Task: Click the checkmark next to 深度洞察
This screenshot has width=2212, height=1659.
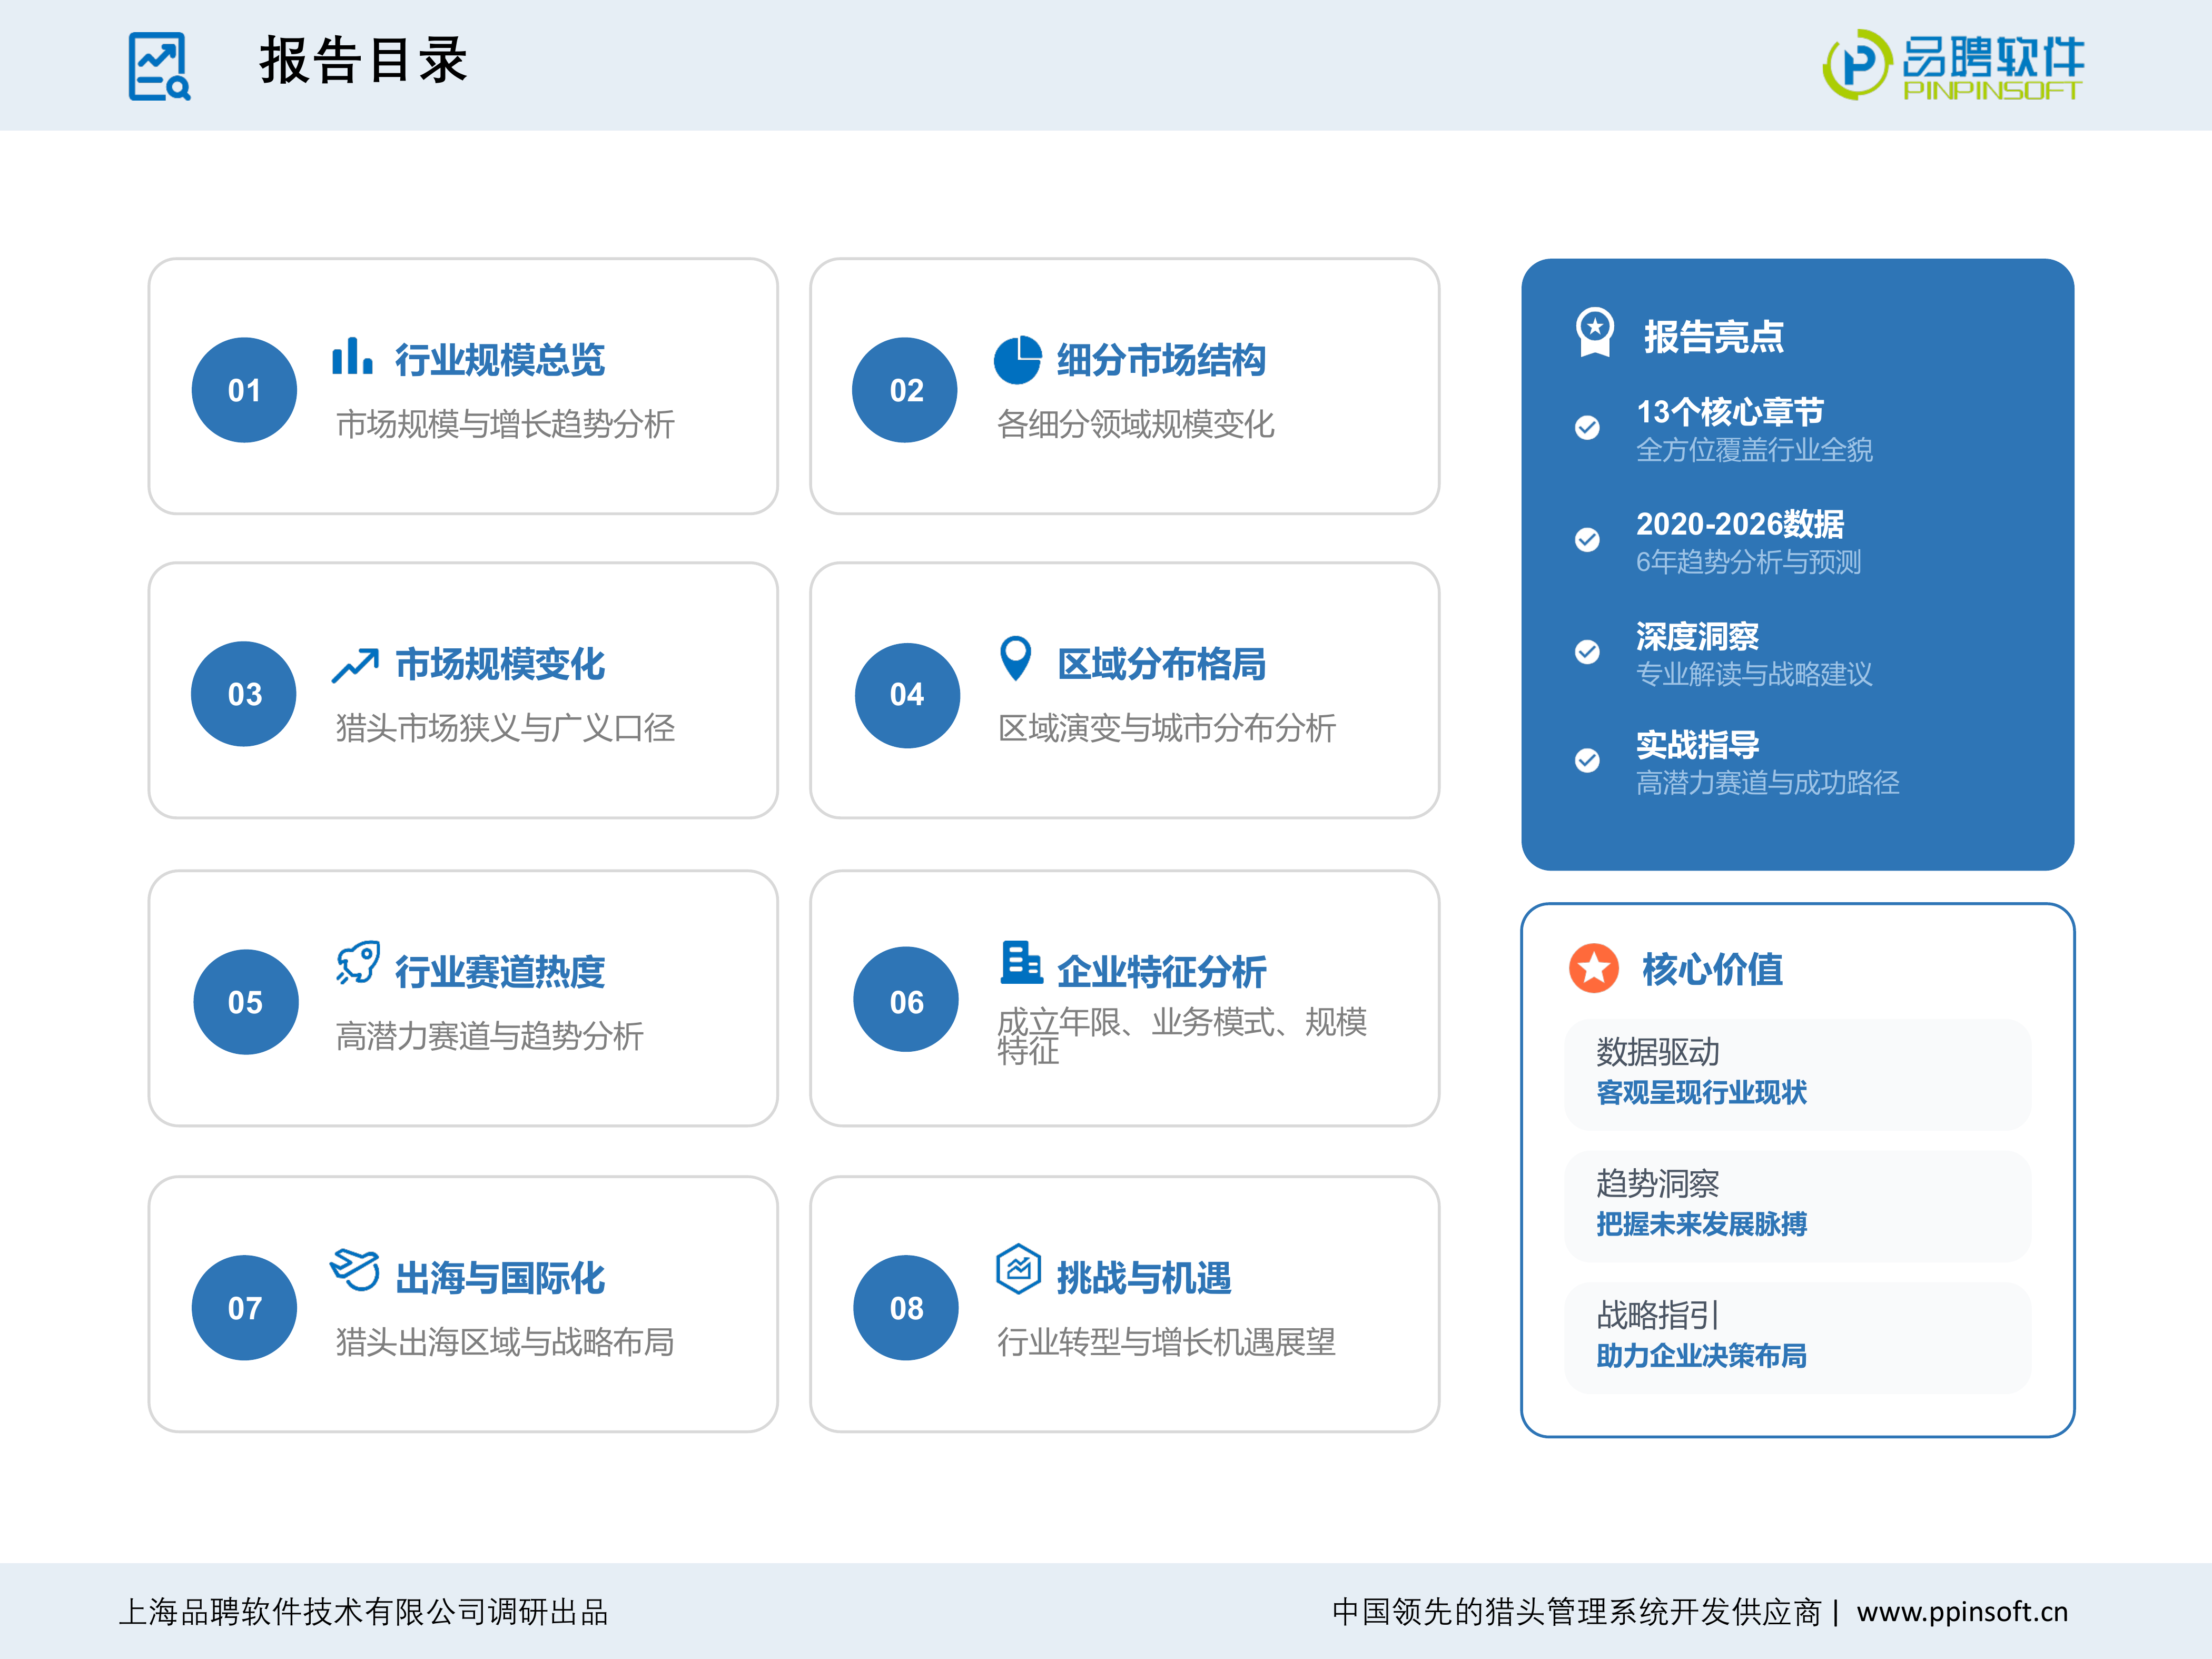Action: pyautogui.click(x=1587, y=652)
